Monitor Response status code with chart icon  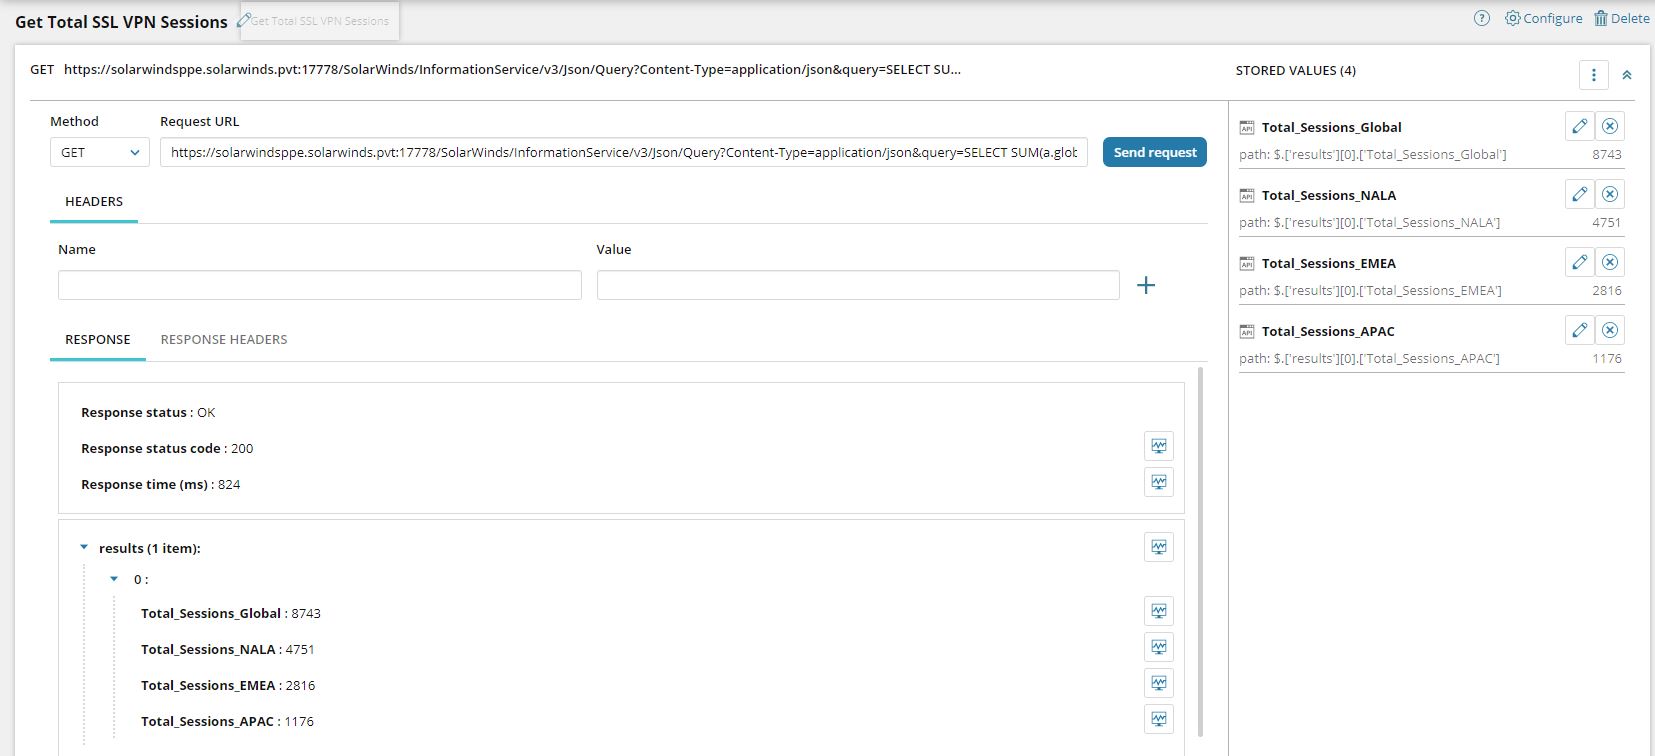[1159, 446]
